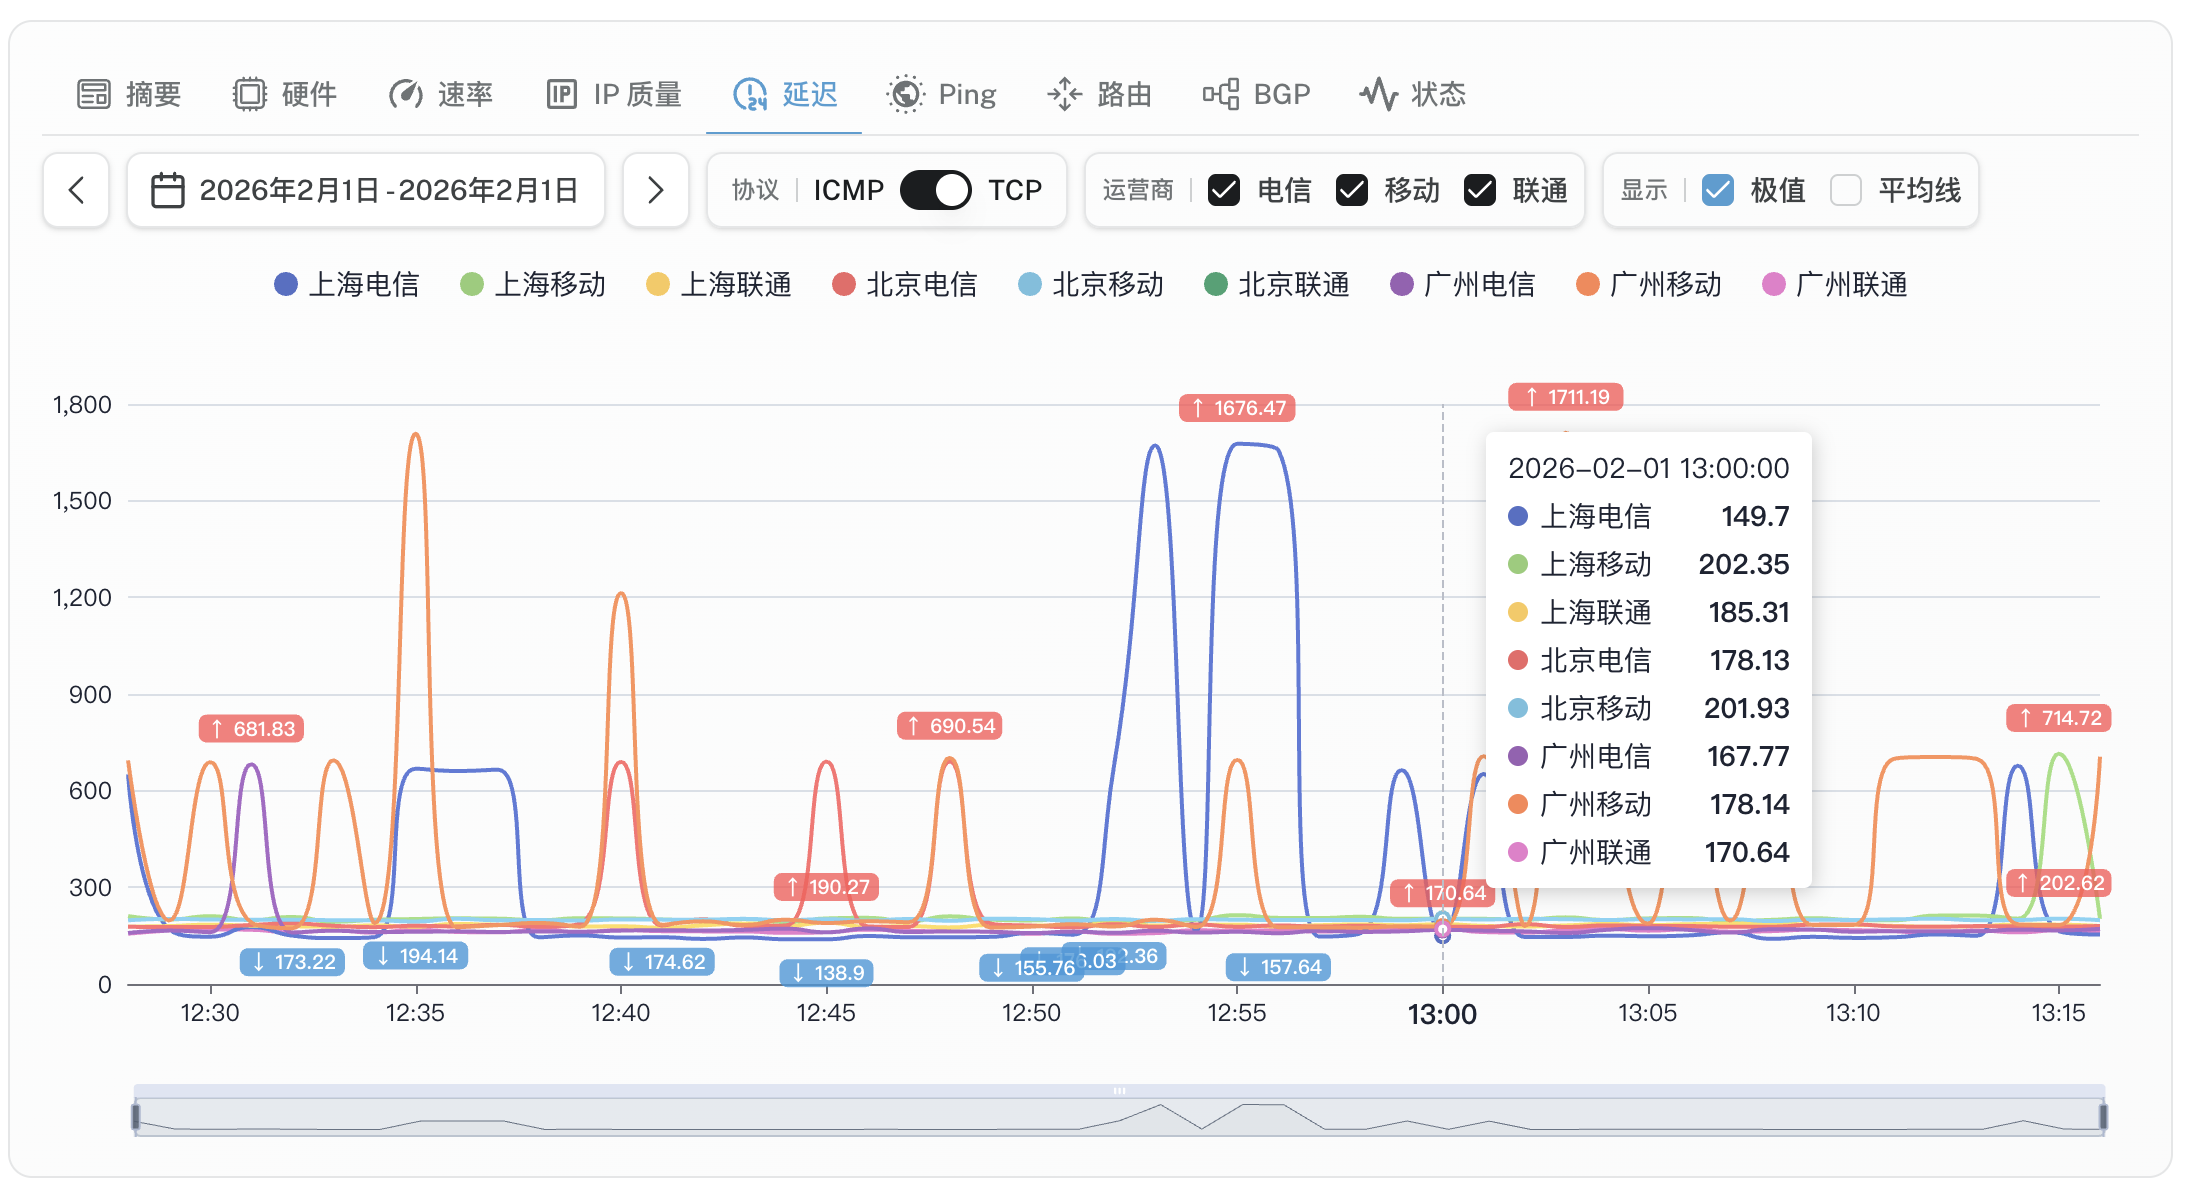
Task: Enable the 平均线 average line checkbox
Action: pyautogui.click(x=1846, y=190)
